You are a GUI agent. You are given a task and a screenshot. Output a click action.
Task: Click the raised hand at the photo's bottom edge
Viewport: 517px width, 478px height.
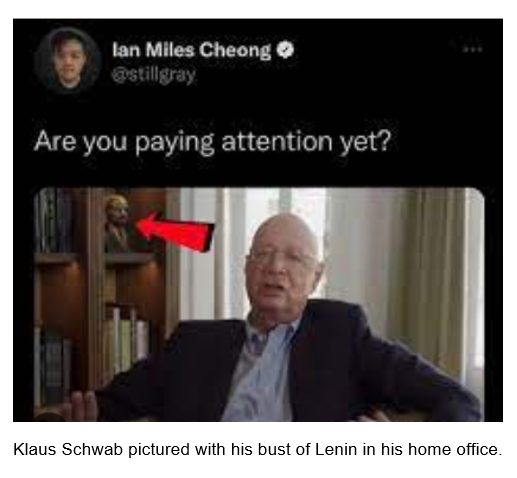point(83,405)
